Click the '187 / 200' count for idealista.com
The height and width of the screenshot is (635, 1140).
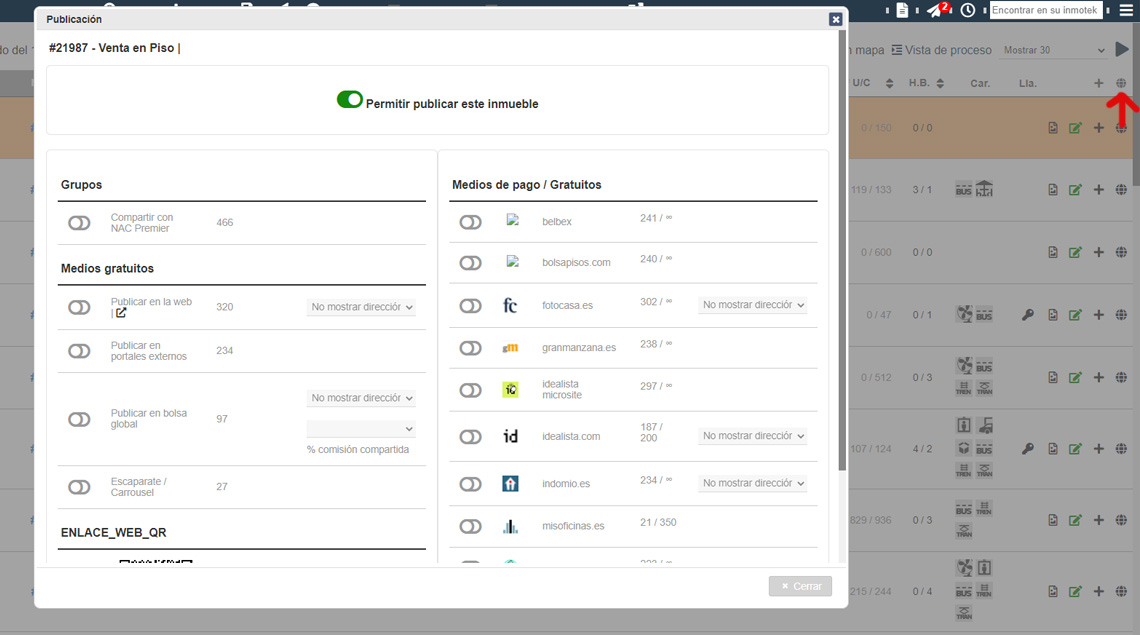tap(651, 432)
